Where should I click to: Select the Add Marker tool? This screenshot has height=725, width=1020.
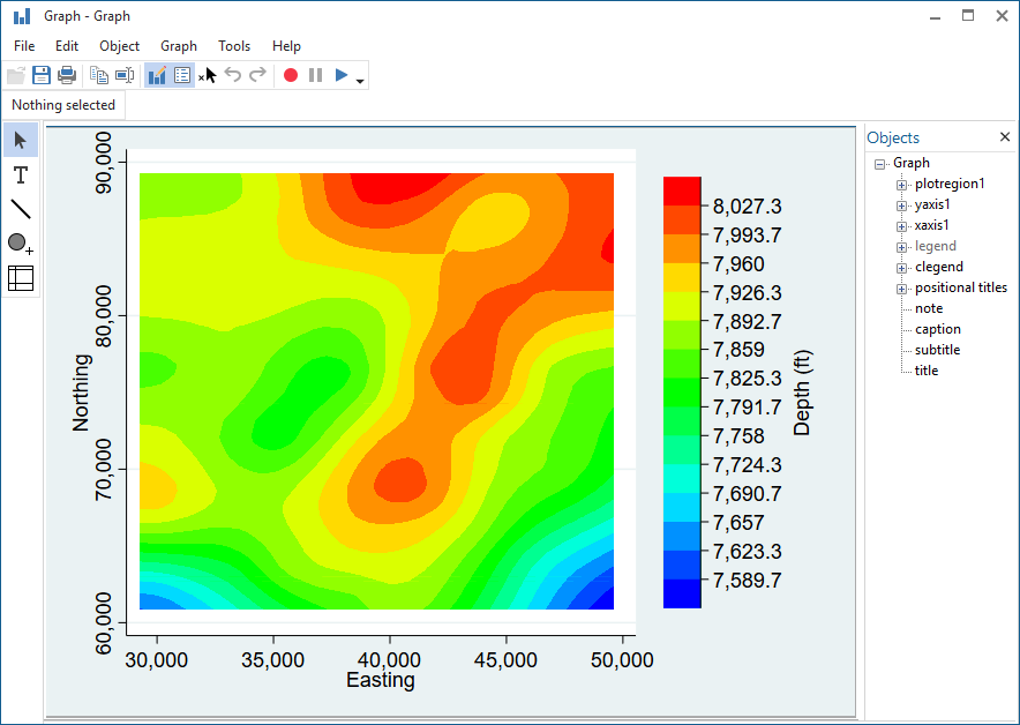click(x=21, y=243)
